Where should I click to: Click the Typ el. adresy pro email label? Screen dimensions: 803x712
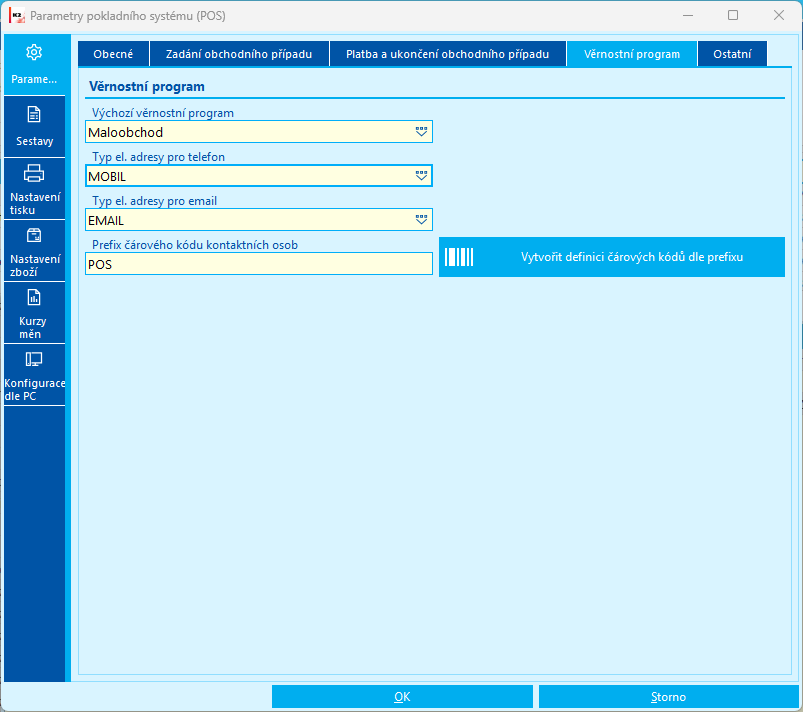pos(154,201)
